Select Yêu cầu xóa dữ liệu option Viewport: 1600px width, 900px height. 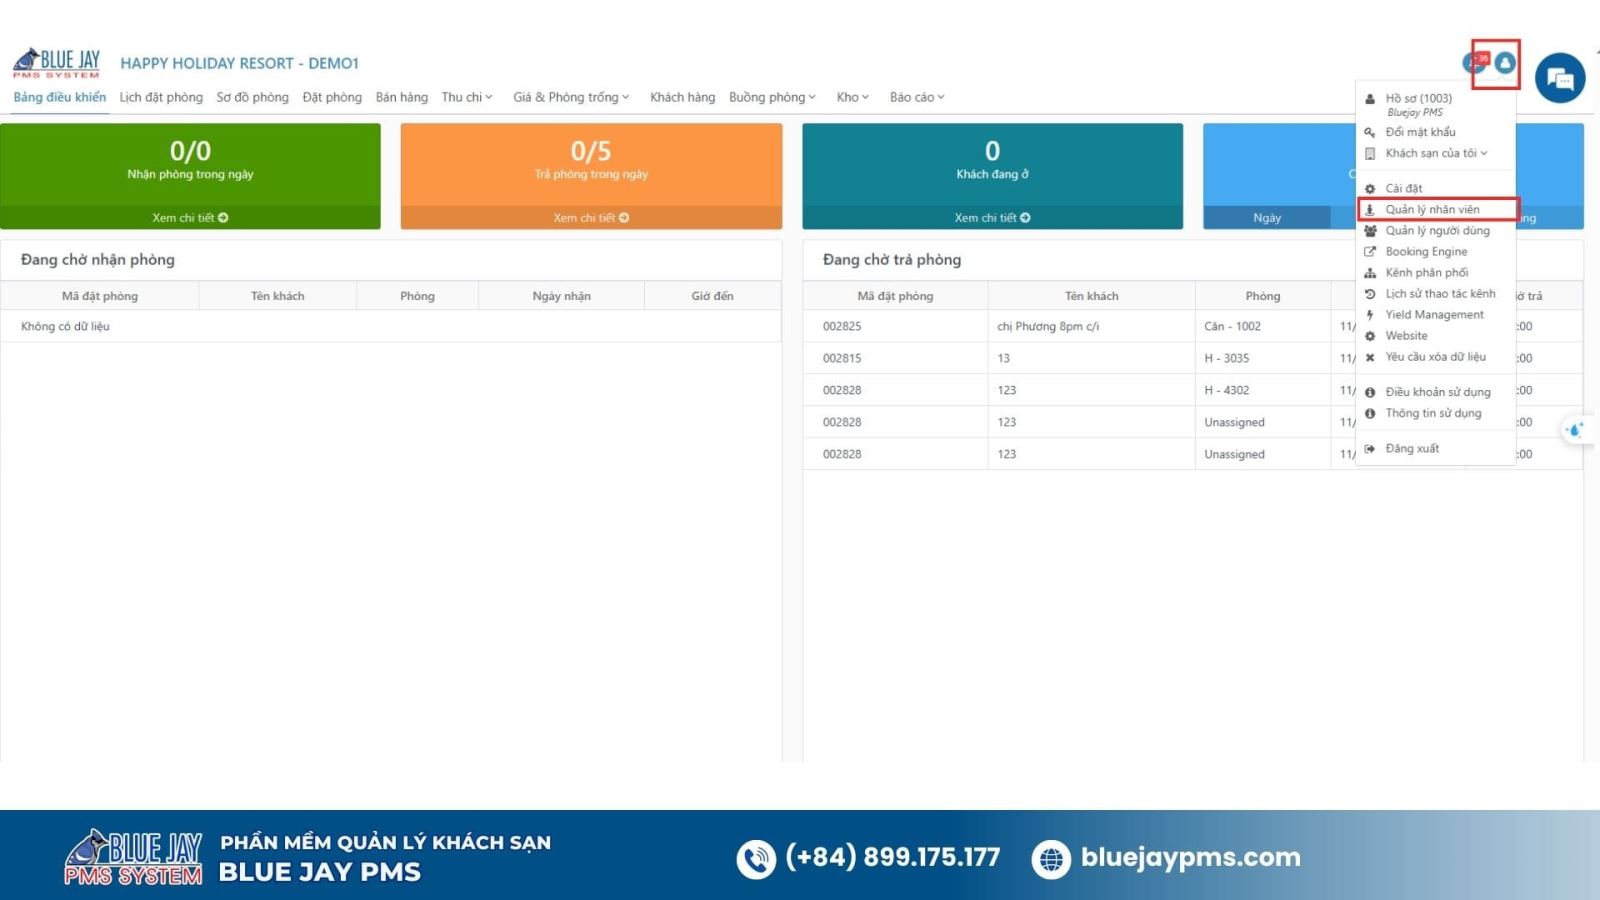(x=1438, y=356)
